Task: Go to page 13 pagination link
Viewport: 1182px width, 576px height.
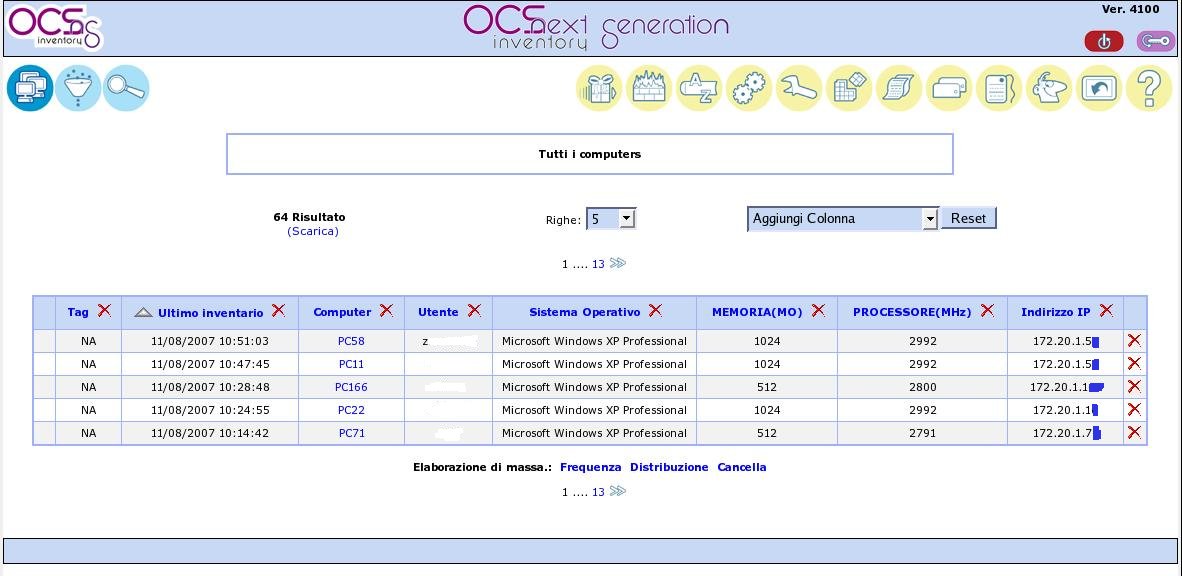Action: tap(596, 264)
